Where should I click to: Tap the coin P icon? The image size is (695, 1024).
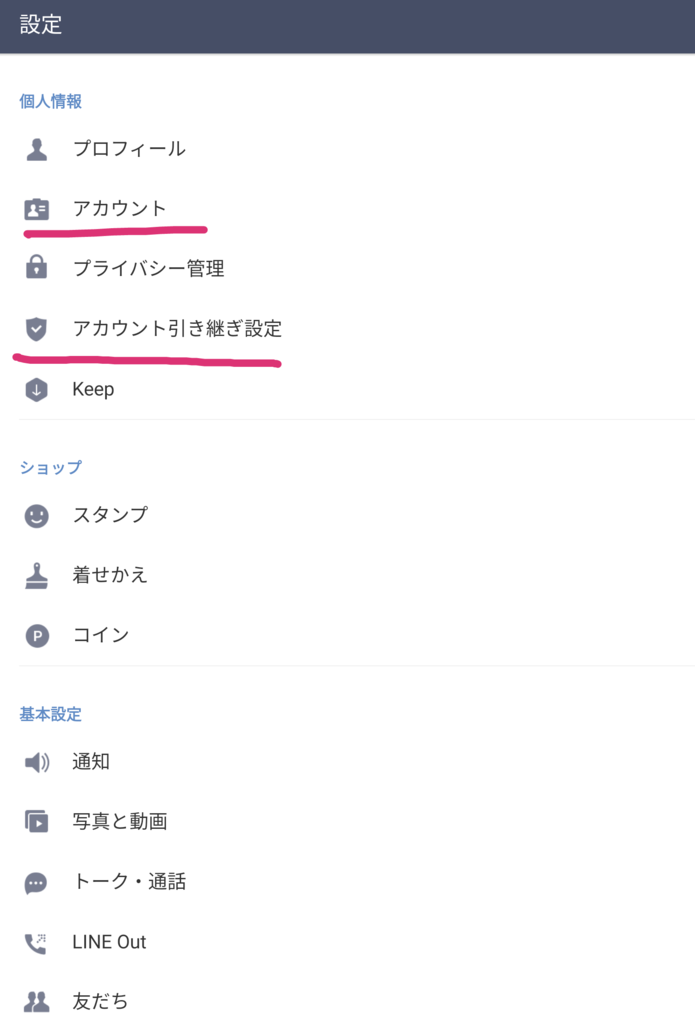click(37, 636)
